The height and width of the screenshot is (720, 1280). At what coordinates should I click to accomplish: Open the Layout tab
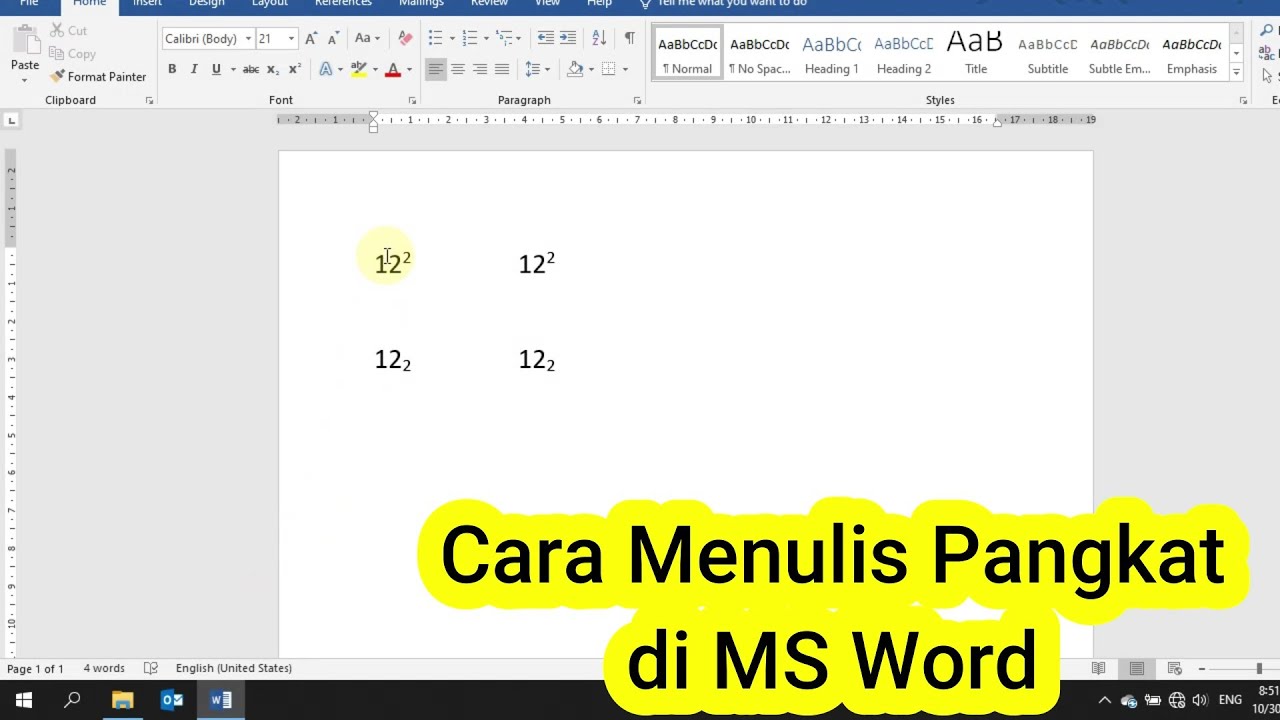(270, 4)
